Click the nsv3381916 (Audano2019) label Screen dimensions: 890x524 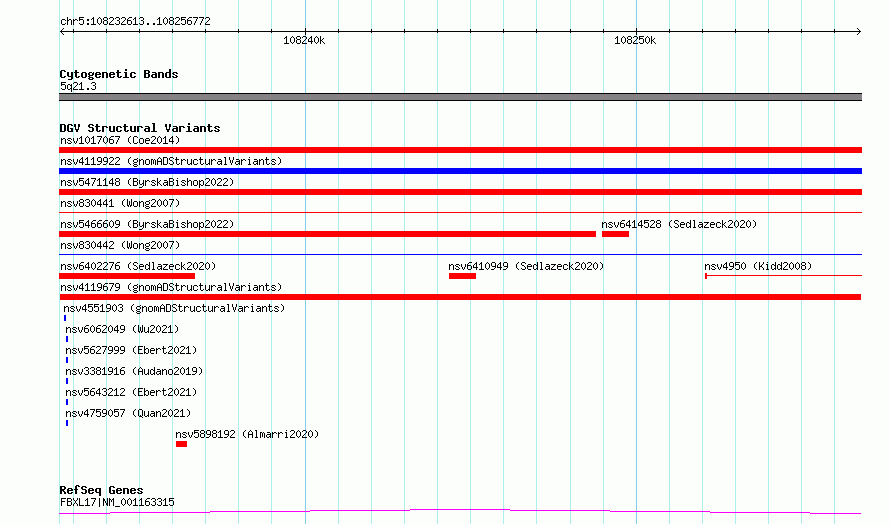(134, 371)
